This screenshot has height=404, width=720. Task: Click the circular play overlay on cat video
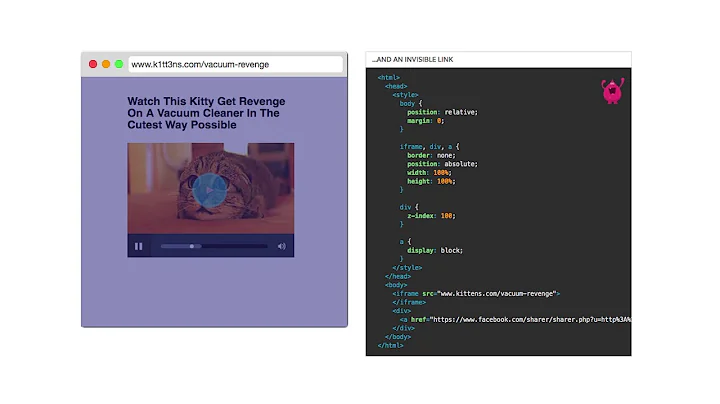pos(209,190)
